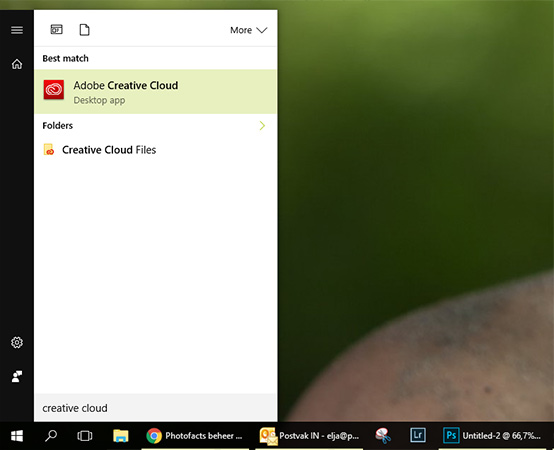Viewport: 554px width, 450px height.
Task: Go to Home in the search sidebar
Action: pyautogui.click(x=17, y=64)
